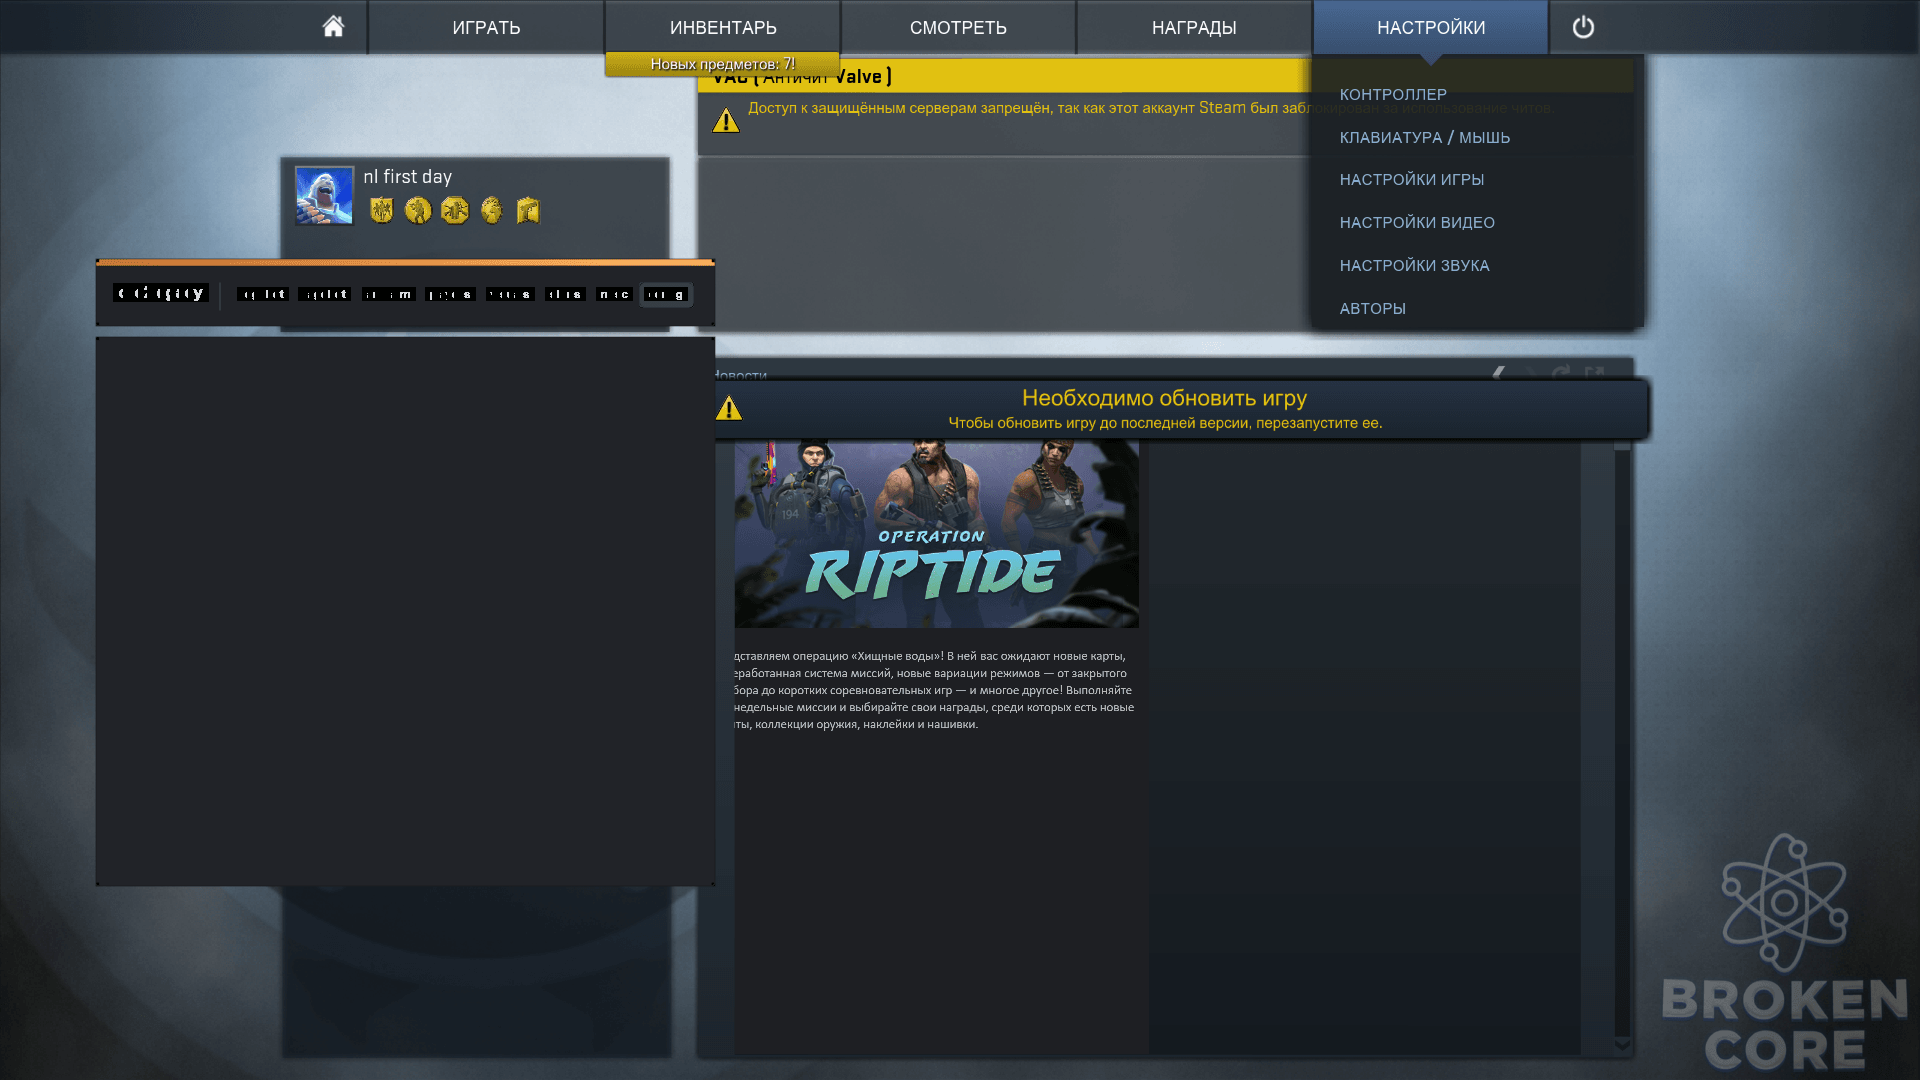This screenshot has height=1080, width=1920.
Task: Open the ИГРАТЬ menu tab
Action: point(486,27)
